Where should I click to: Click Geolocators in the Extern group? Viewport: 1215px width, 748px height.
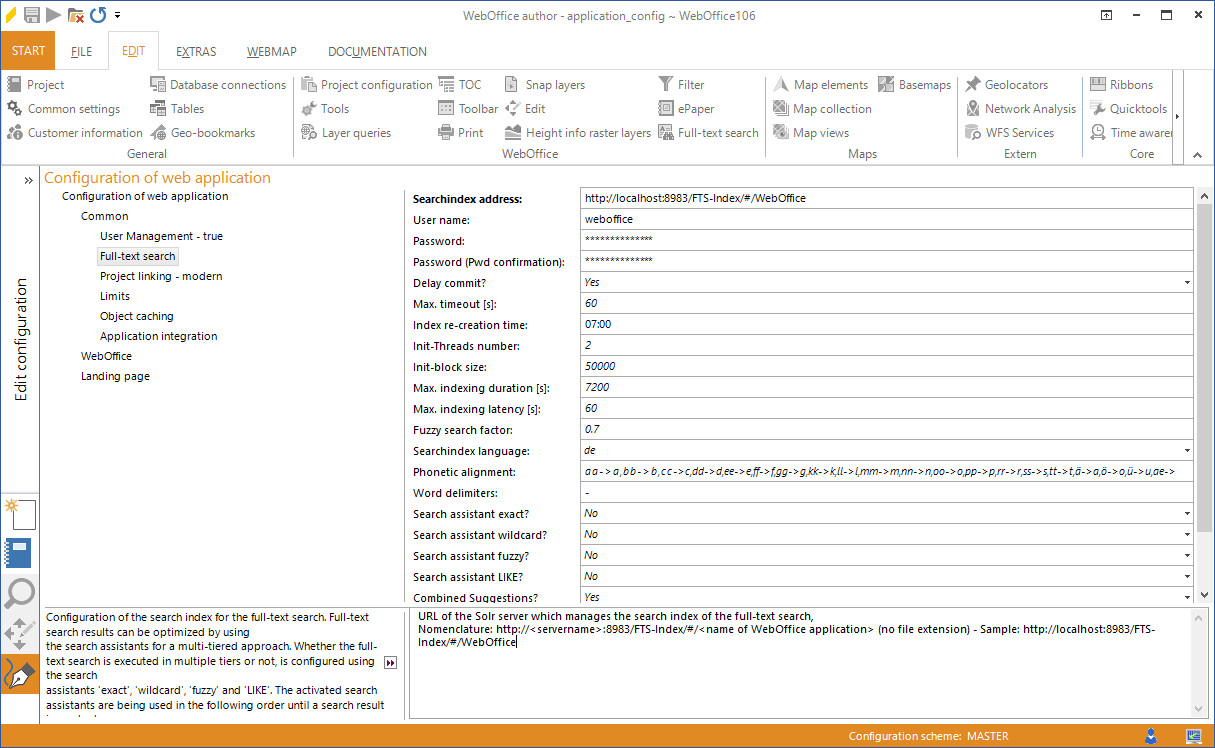1006,85
